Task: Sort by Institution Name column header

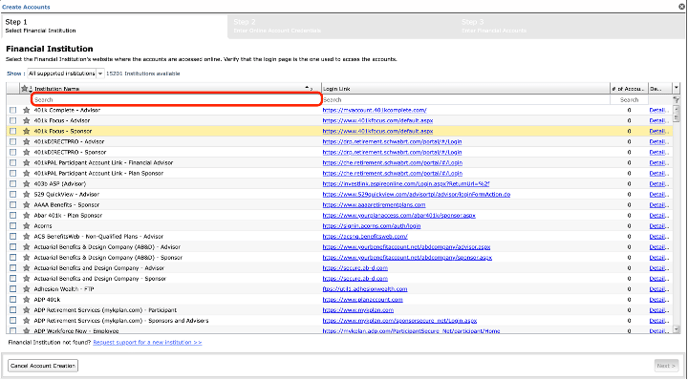Action: (57, 89)
